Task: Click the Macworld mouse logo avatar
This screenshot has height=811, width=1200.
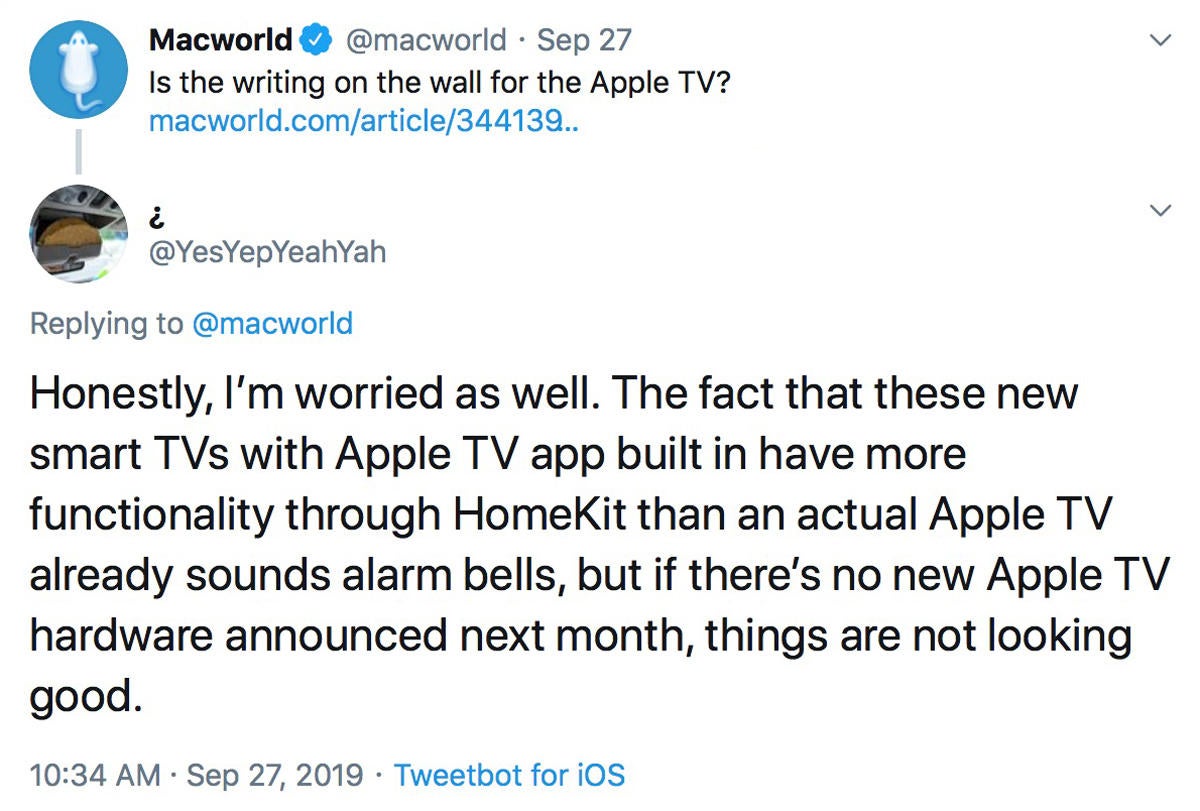Action: click(x=78, y=69)
